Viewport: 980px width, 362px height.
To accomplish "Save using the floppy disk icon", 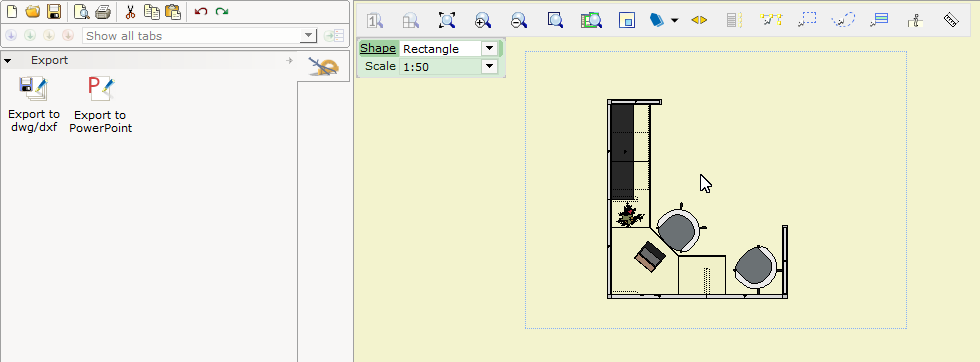I will pos(54,11).
